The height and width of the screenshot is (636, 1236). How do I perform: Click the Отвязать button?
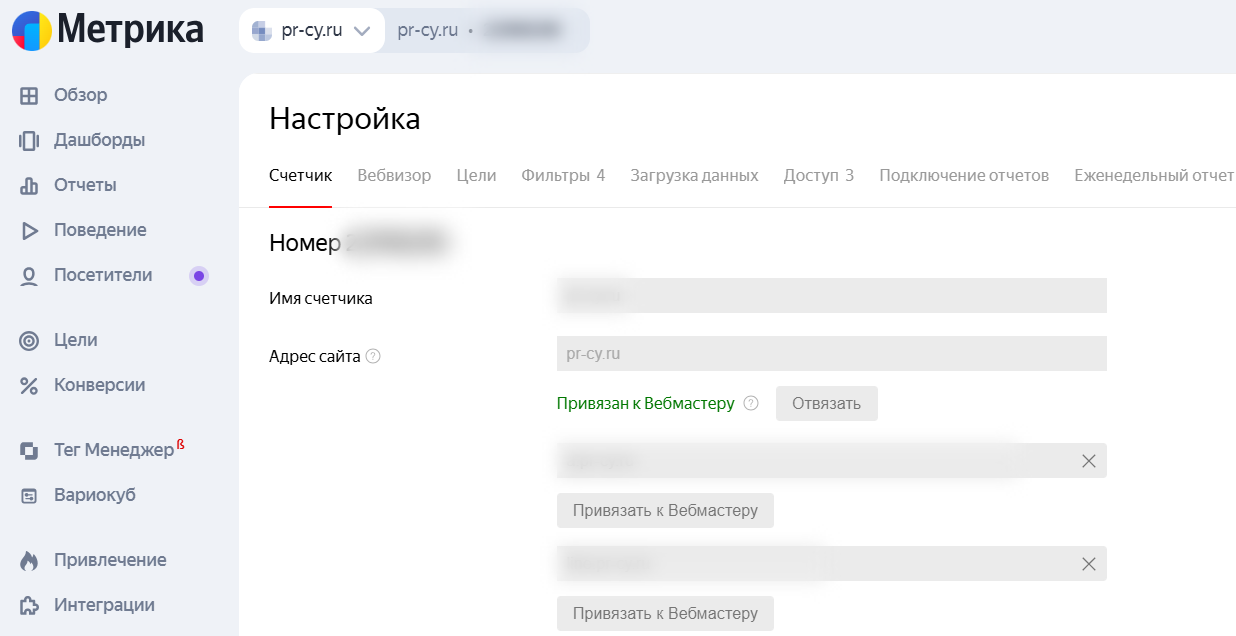pos(826,404)
